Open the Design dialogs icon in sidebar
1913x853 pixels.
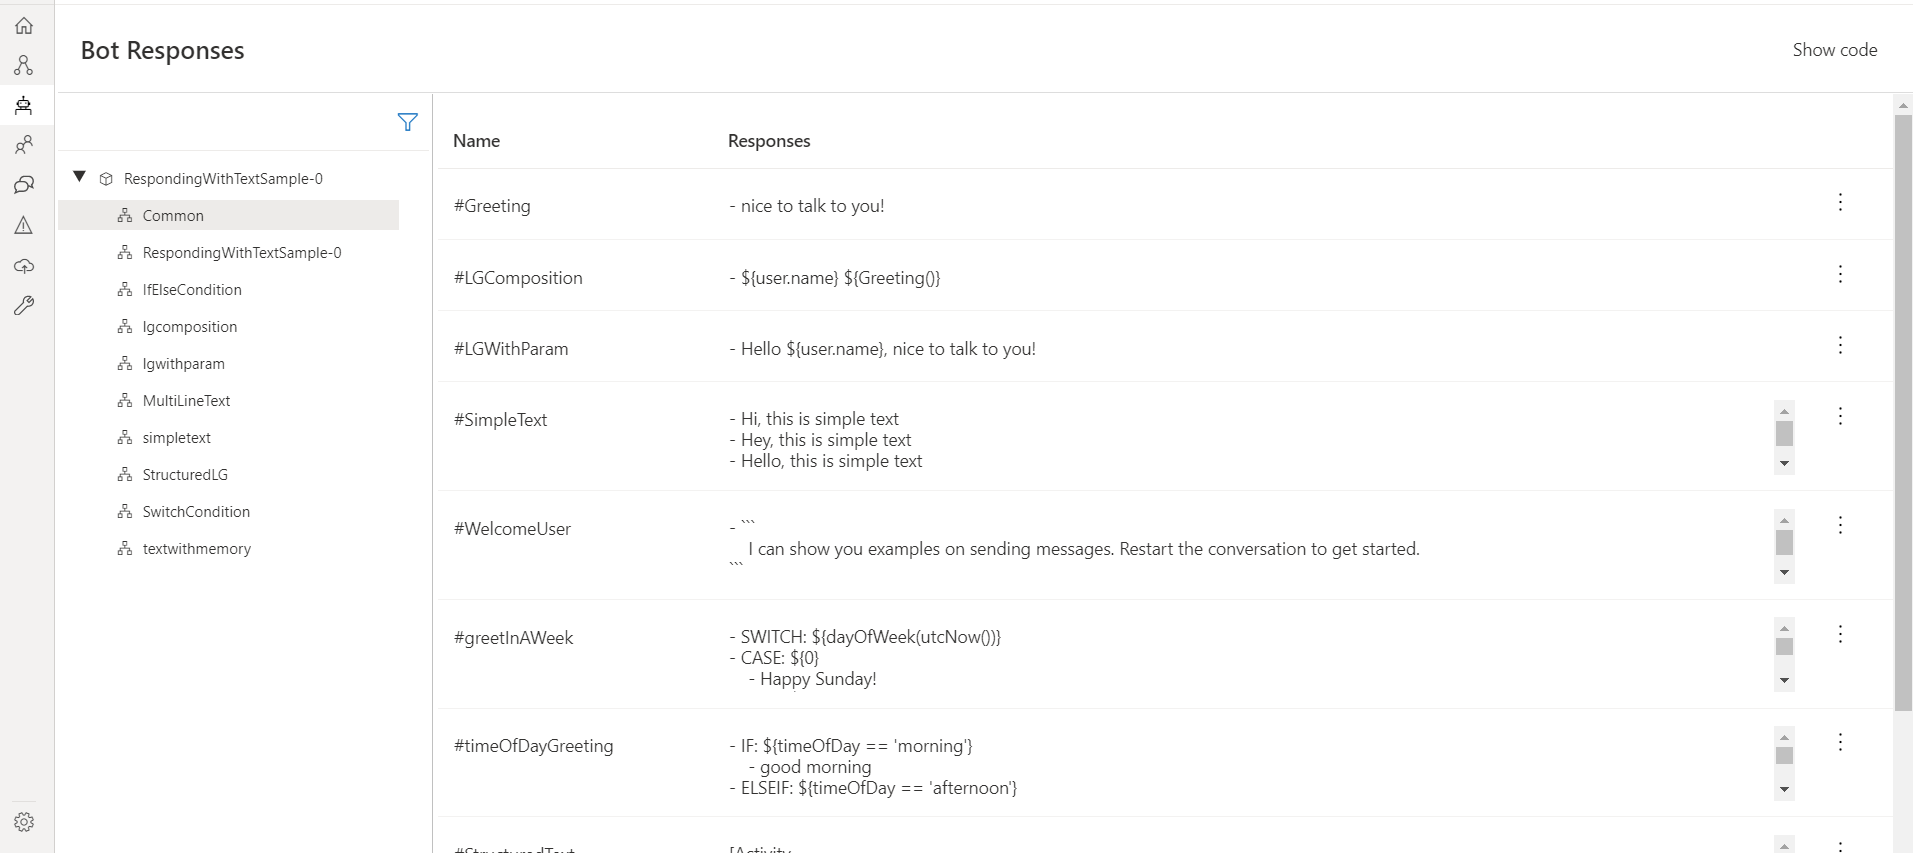[24, 65]
